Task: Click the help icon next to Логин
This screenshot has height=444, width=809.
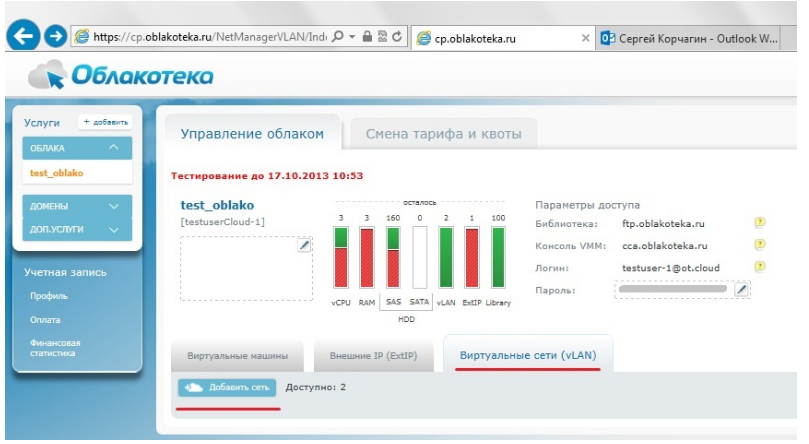Action: pyautogui.click(x=760, y=267)
